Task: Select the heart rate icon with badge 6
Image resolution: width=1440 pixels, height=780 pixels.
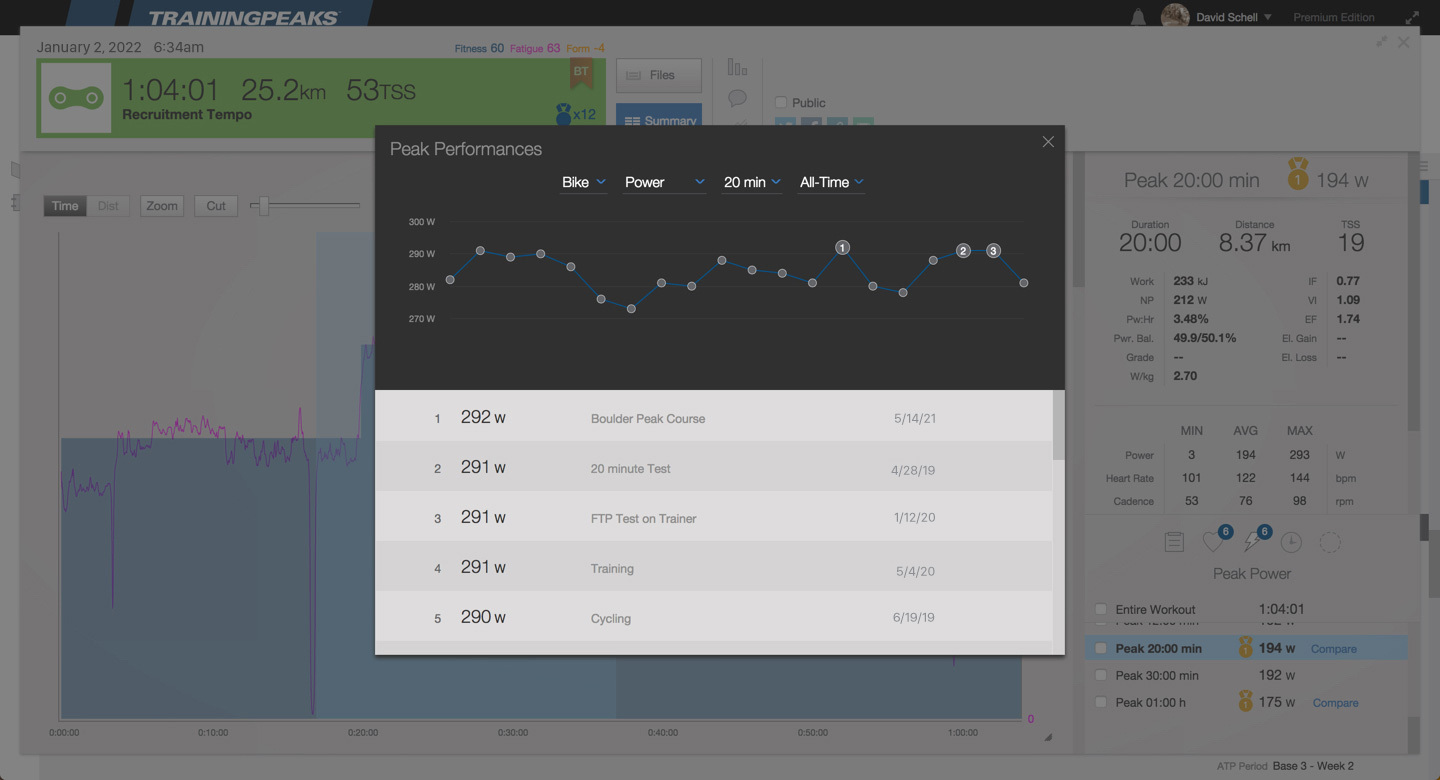Action: (x=1213, y=541)
